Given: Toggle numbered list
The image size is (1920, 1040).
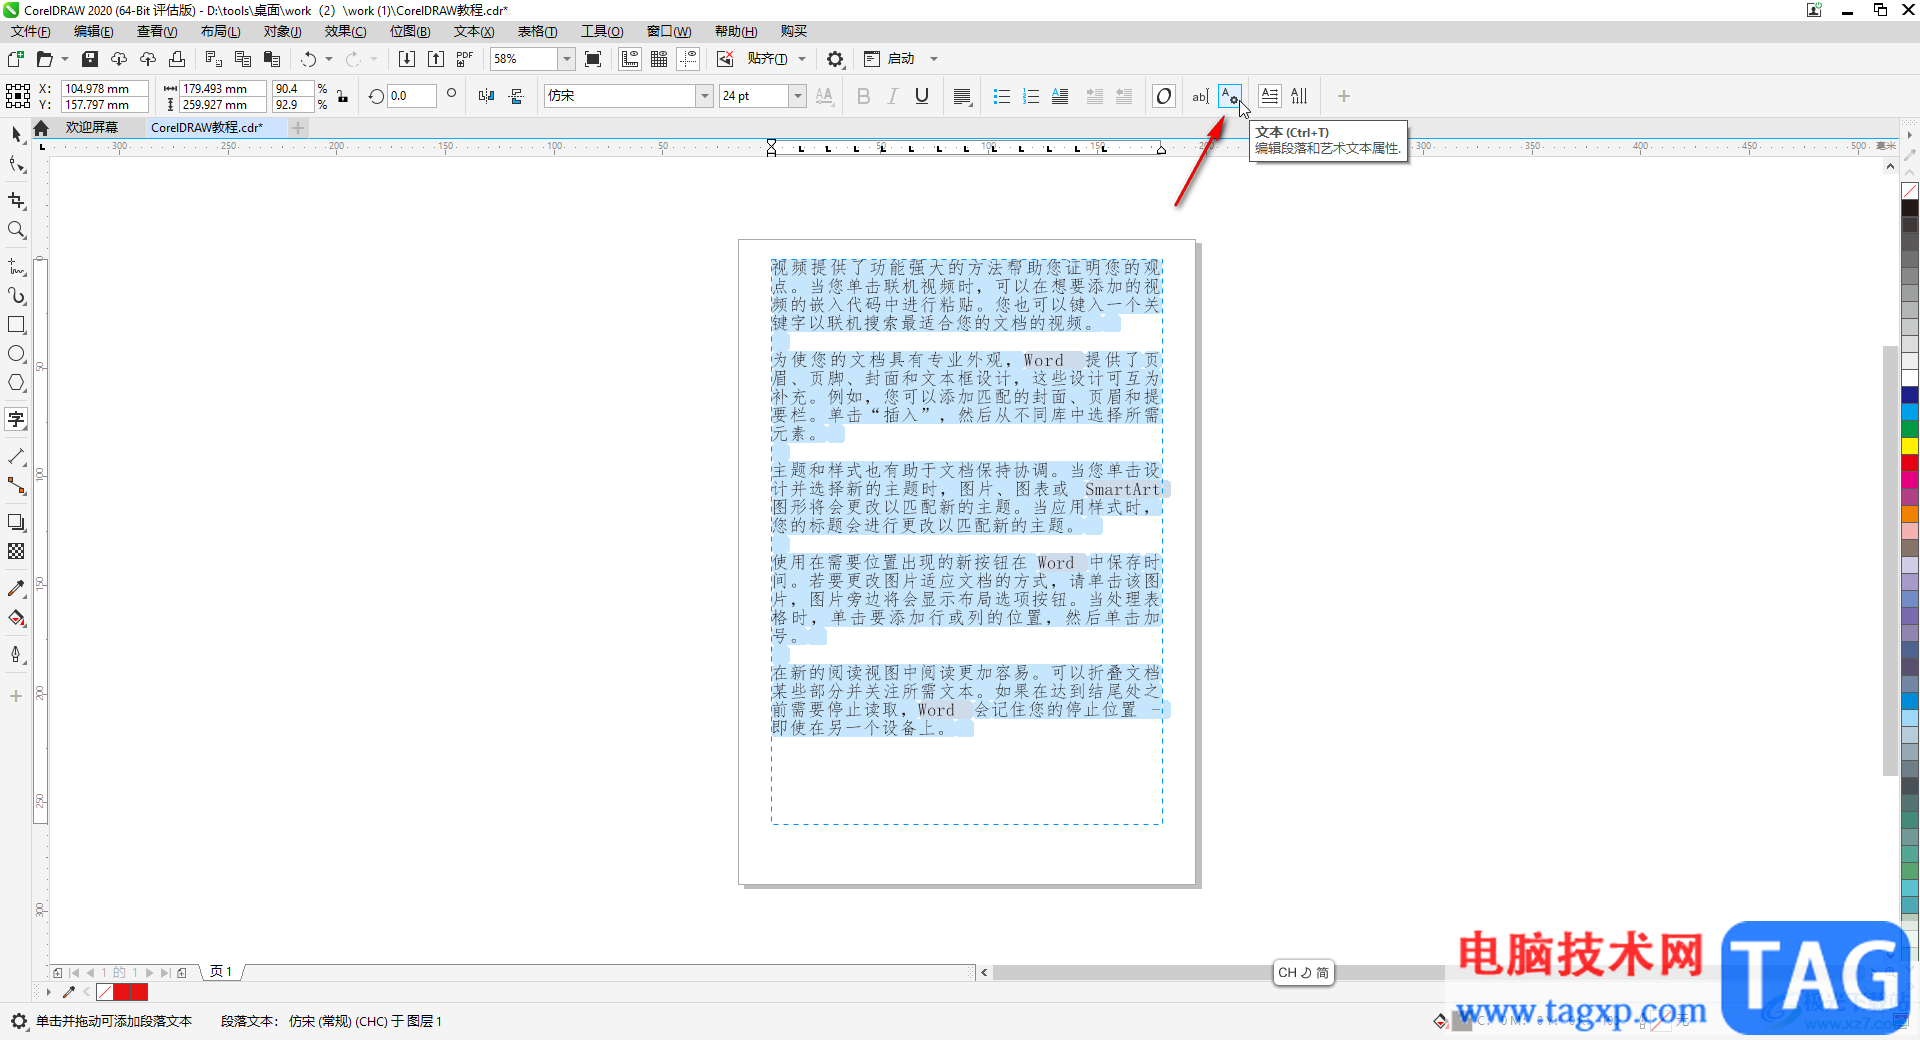Looking at the screenshot, I should point(1031,96).
